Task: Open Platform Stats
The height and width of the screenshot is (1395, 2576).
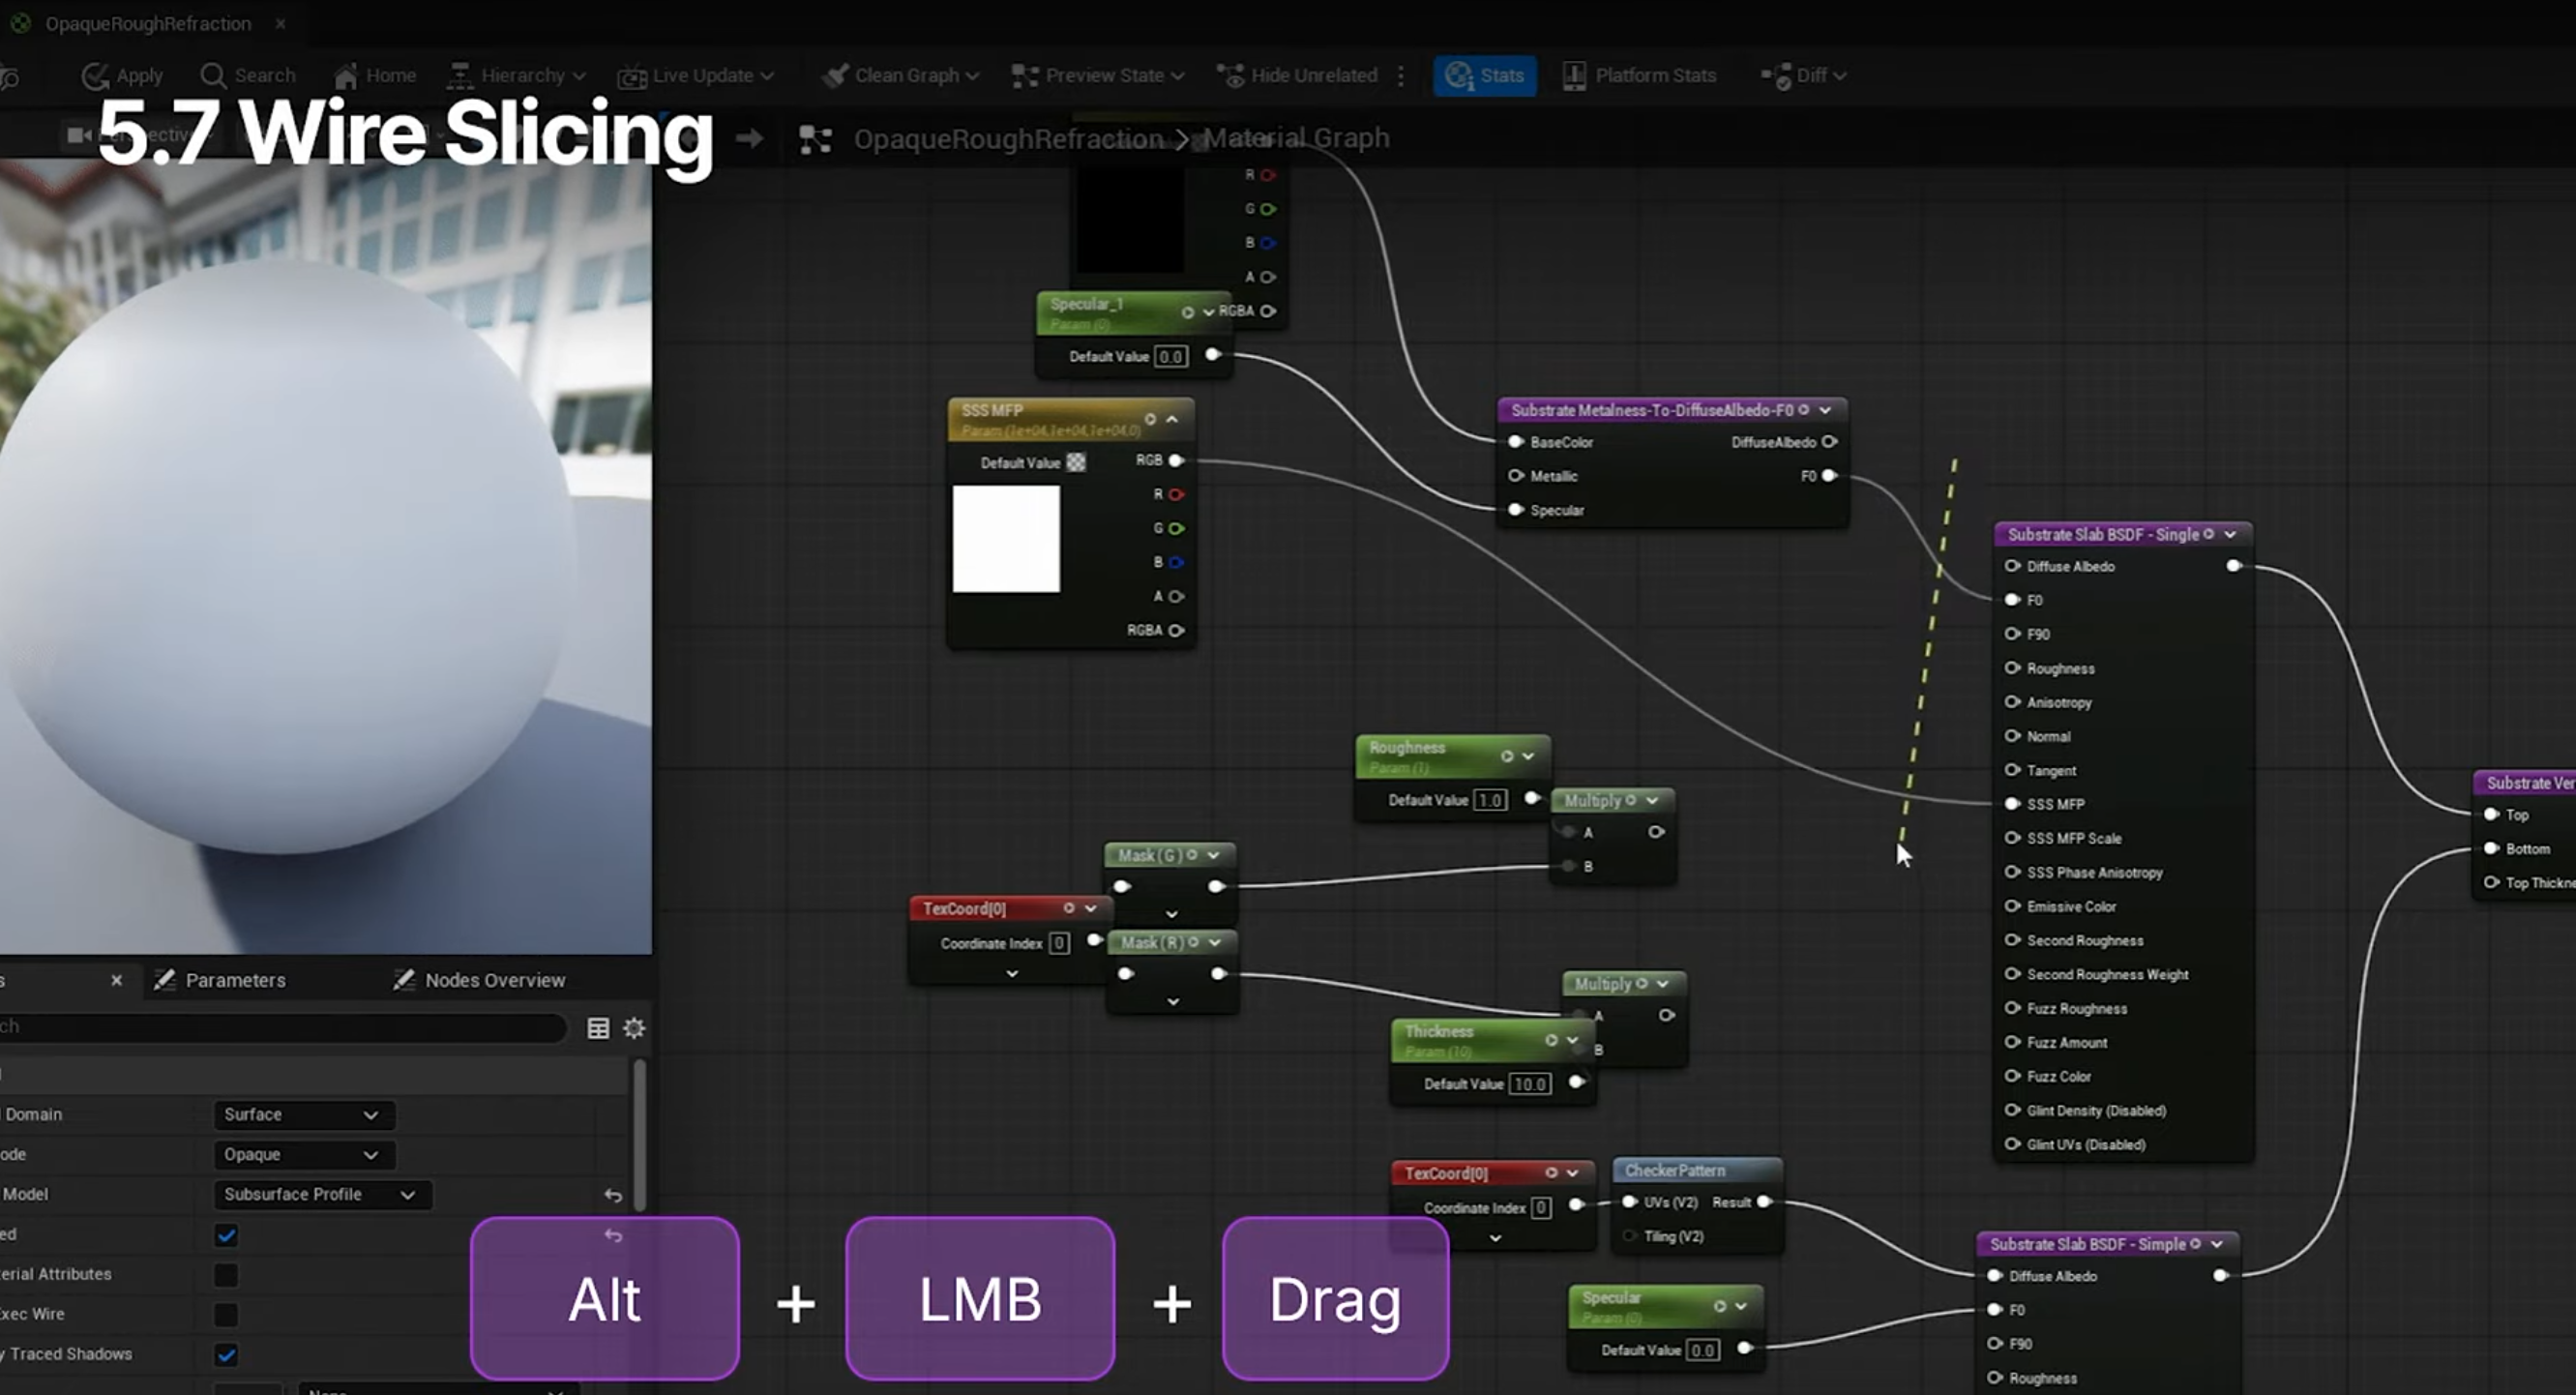Action: 1639,76
